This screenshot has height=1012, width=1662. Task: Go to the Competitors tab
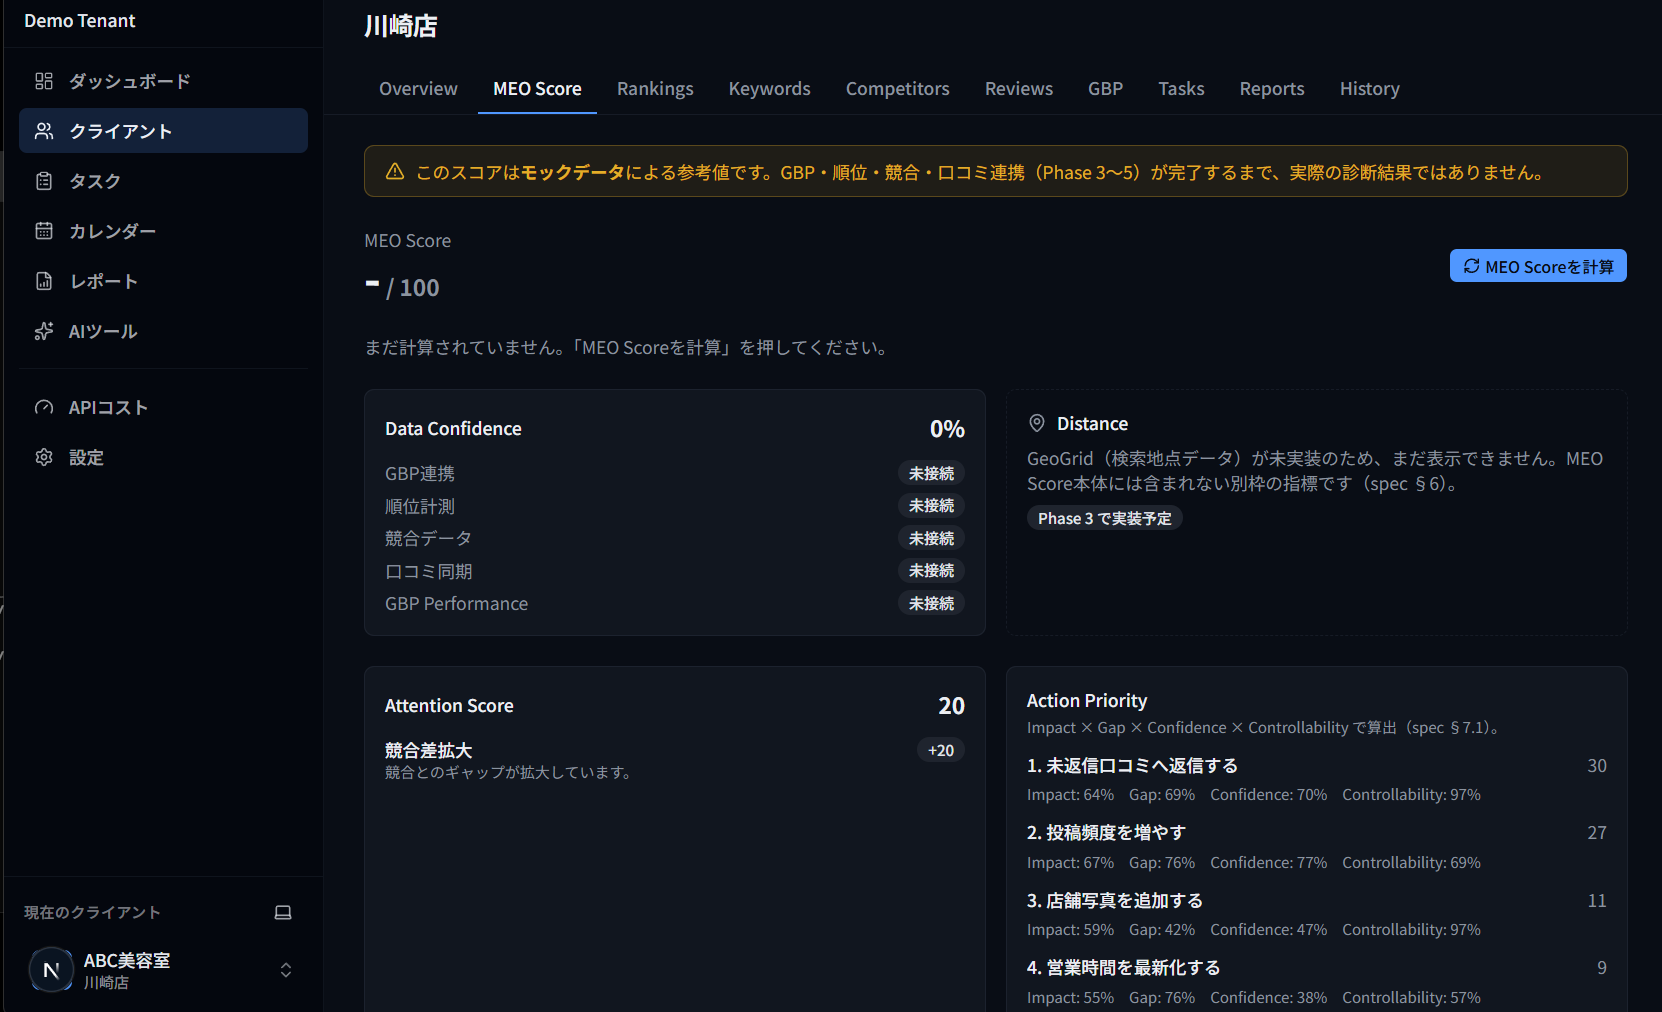coord(898,89)
